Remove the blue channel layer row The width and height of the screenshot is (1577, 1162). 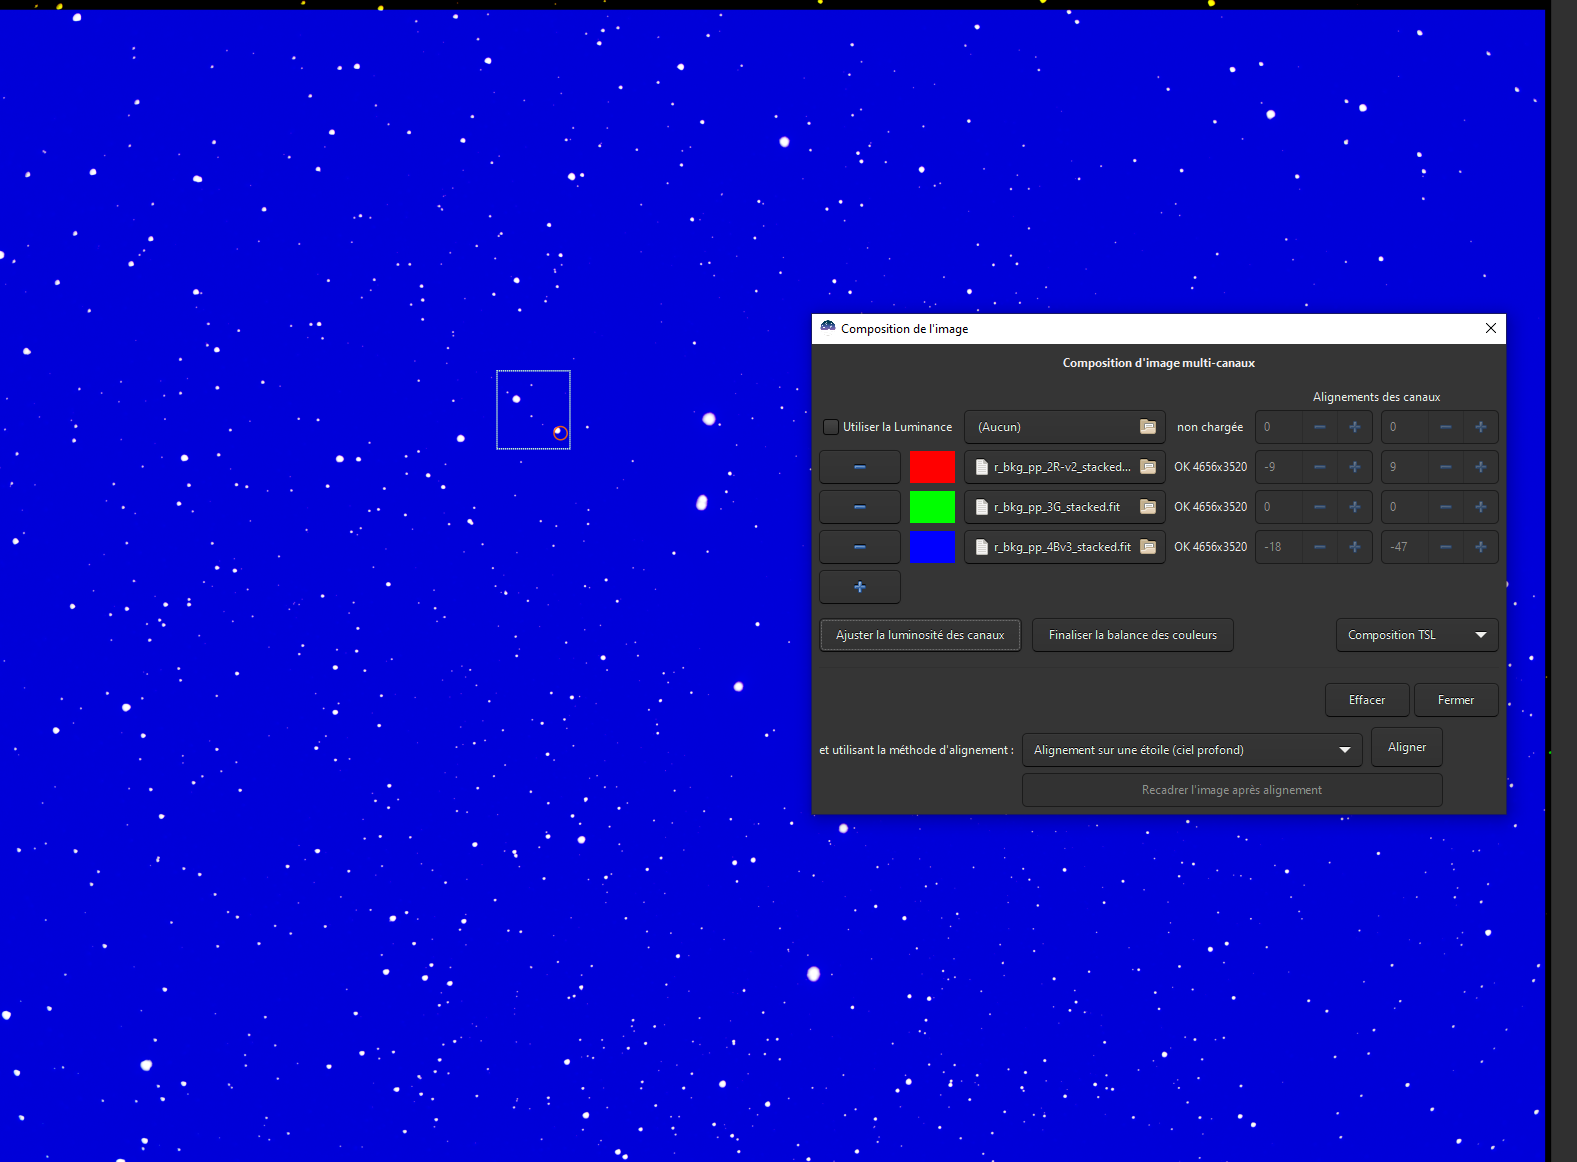860,547
